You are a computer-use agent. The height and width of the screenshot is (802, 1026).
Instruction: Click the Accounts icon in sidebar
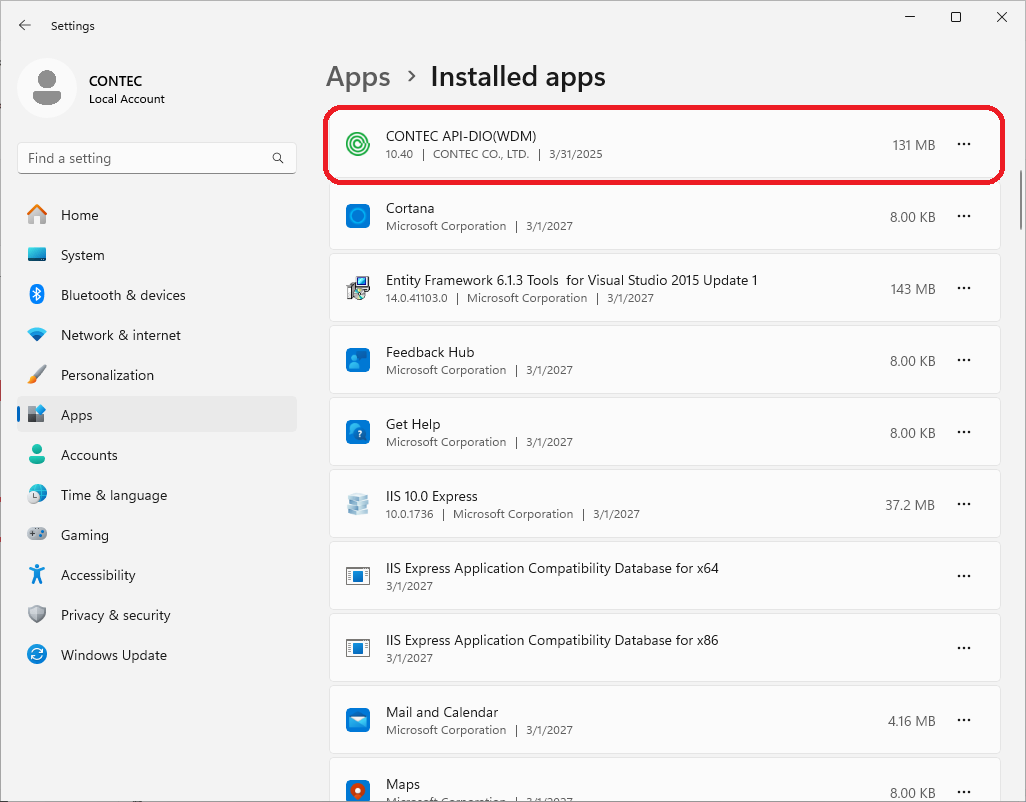[37, 455]
